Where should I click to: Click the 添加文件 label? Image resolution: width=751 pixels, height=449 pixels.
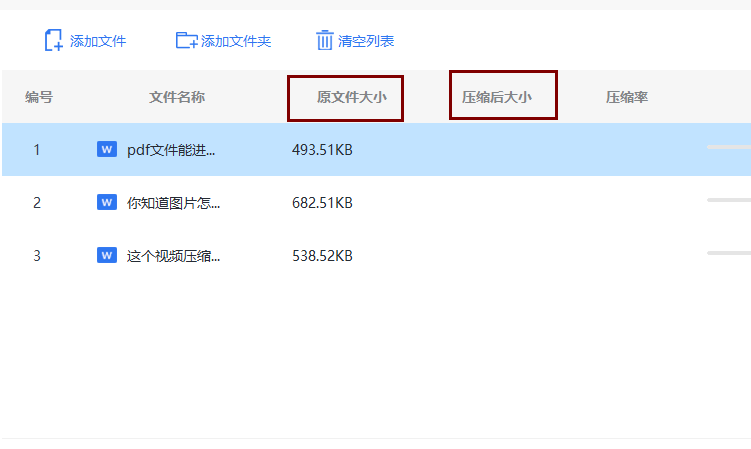click(98, 41)
